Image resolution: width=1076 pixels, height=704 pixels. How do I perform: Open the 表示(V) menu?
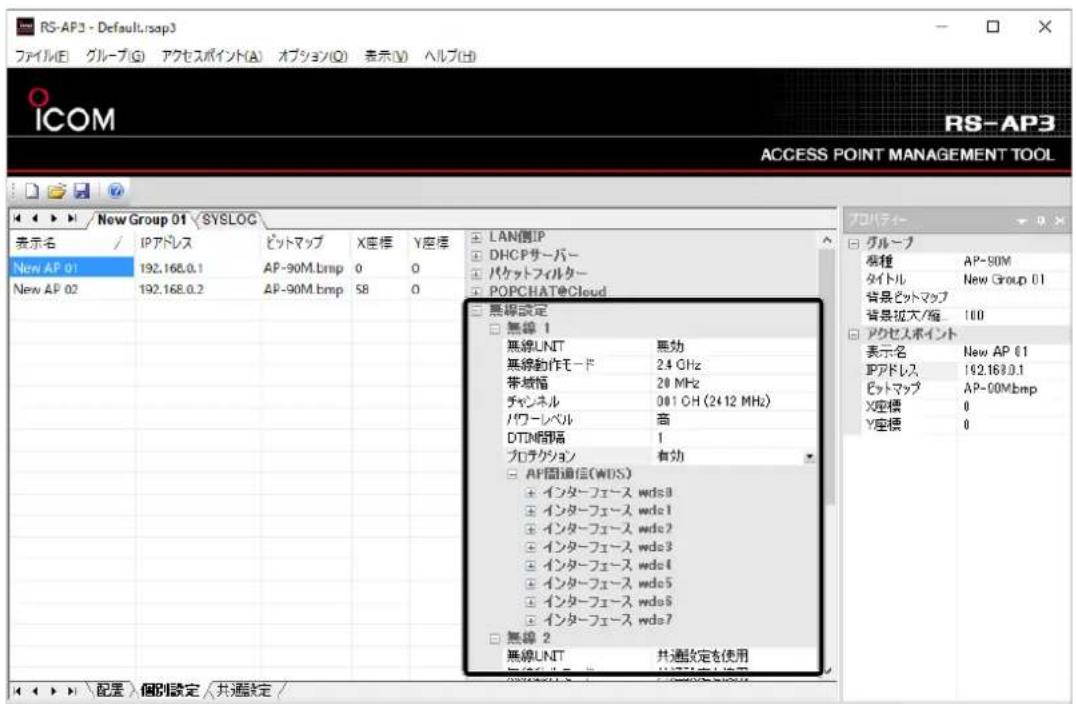[x=386, y=56]
